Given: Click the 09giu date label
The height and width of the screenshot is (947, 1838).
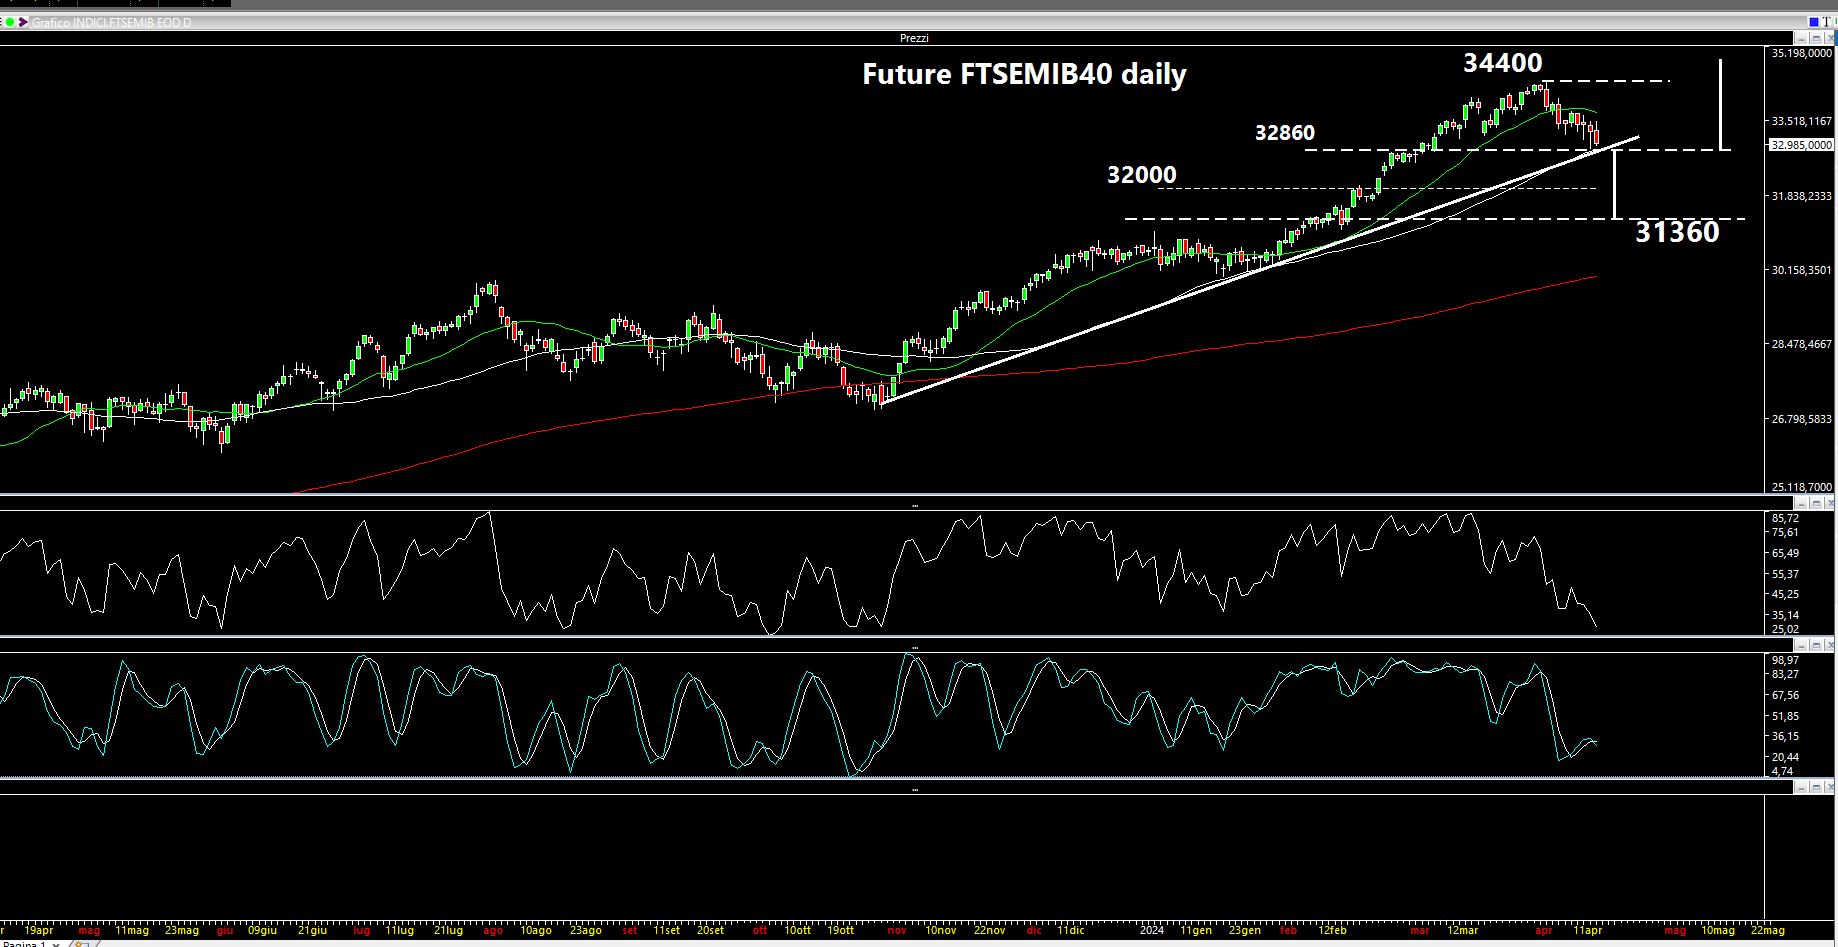Looking at the screenshot, I should point(262,930).
